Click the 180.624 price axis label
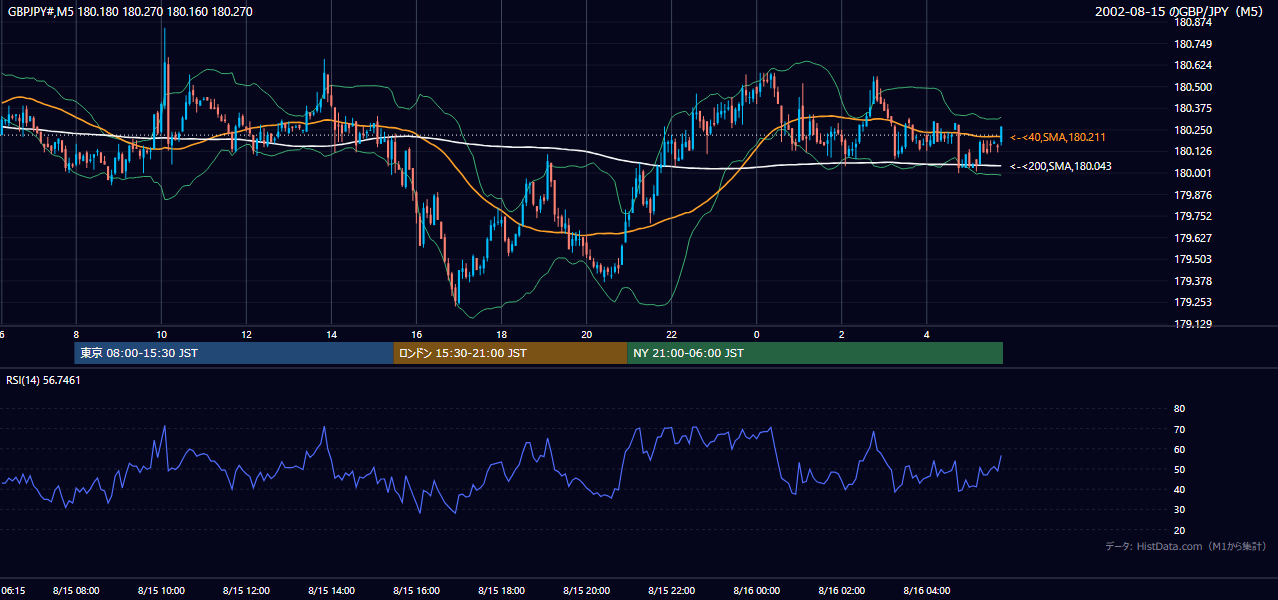1278x600 pixels. point(1194,65)
